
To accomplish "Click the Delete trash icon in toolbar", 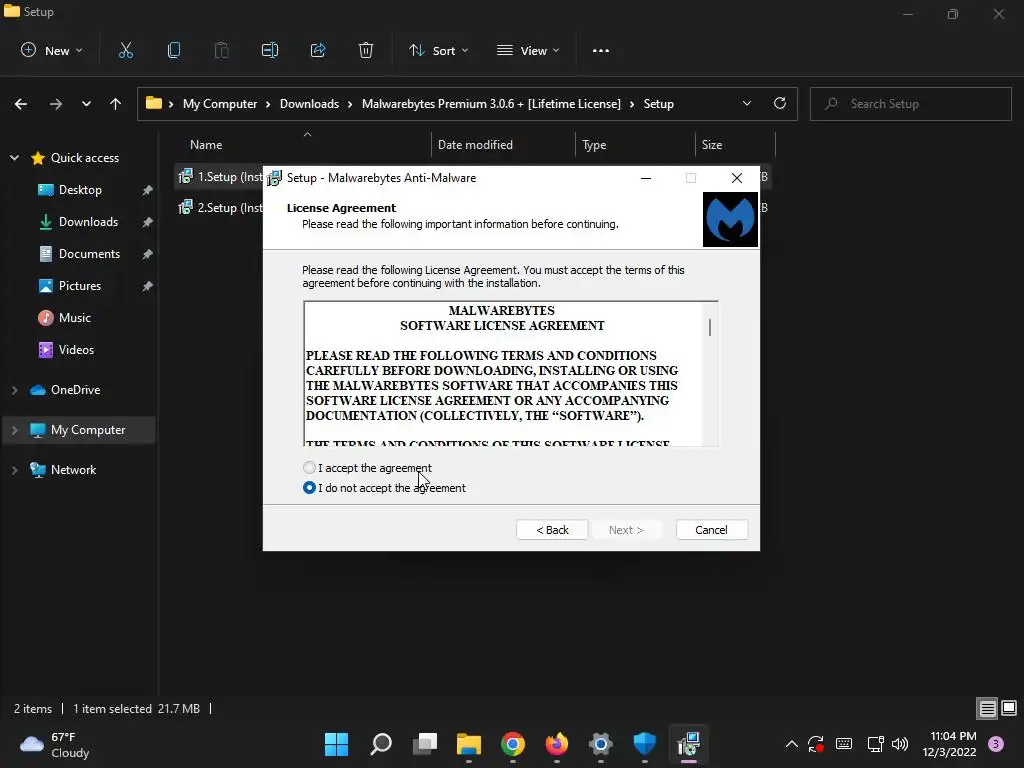I will pos(366,50).
